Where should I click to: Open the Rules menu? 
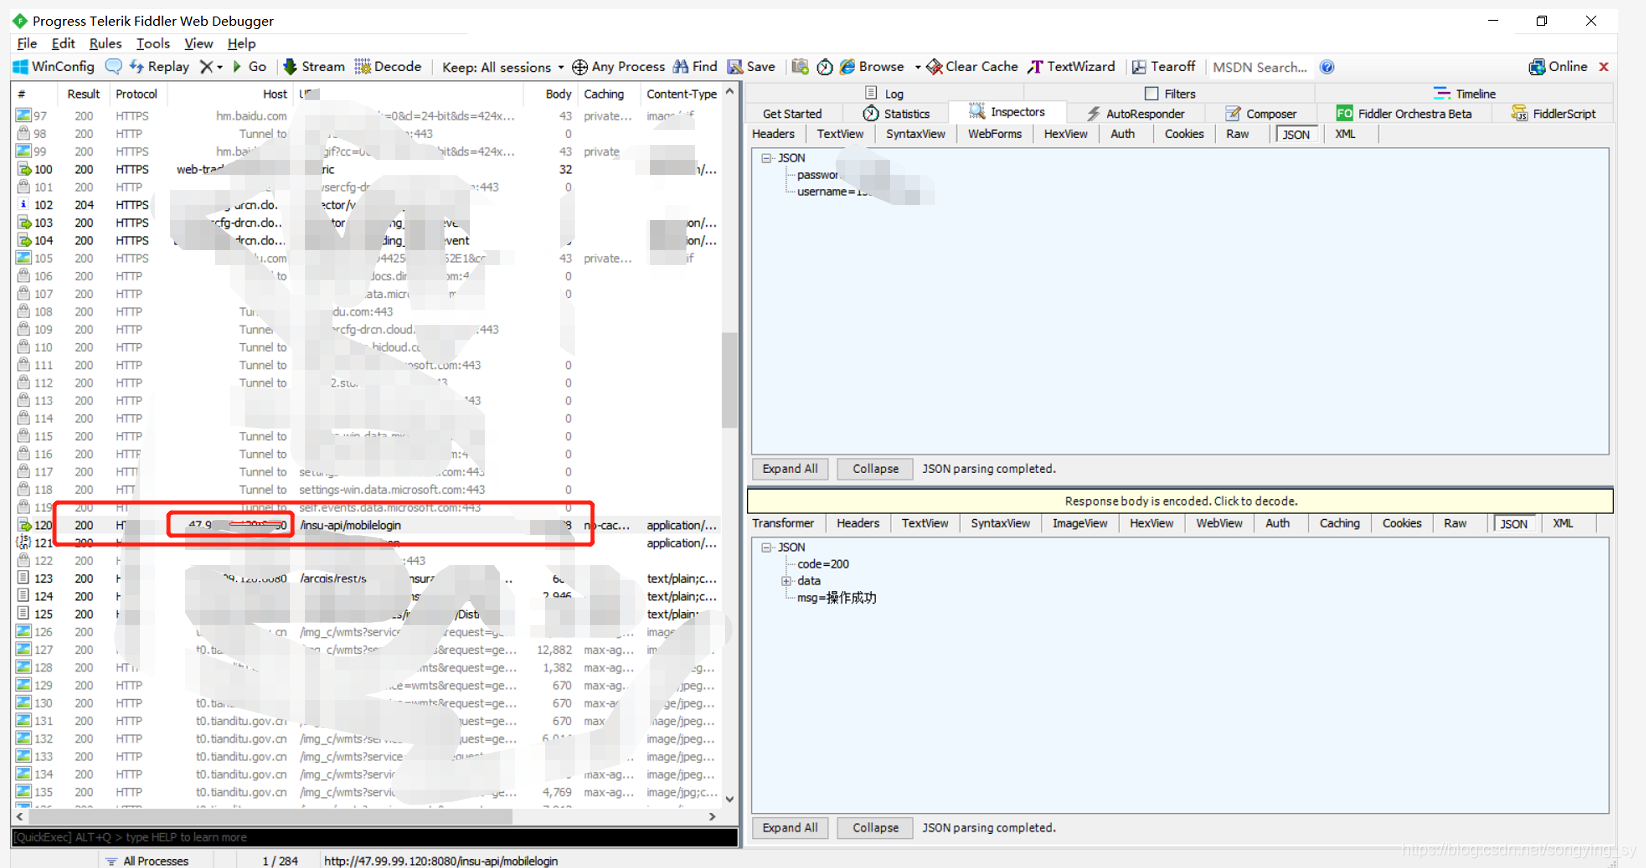click(105, 43)
